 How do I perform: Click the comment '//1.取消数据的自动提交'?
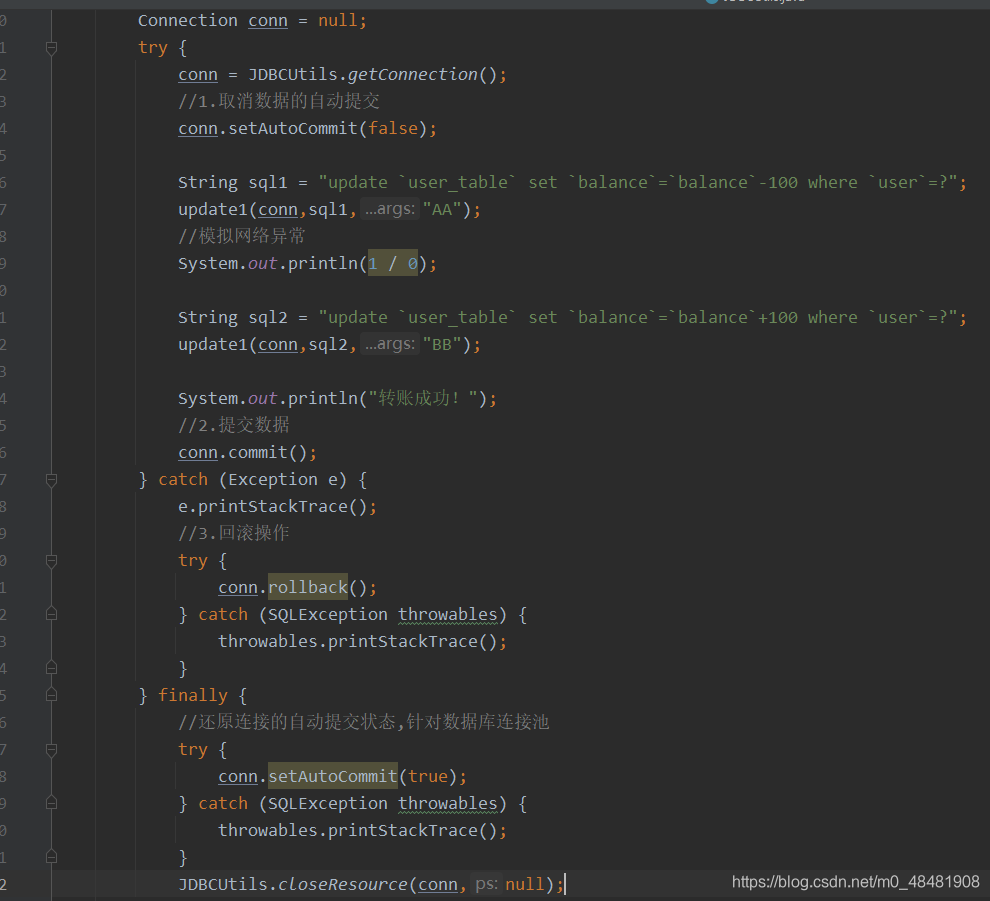pos(278,101)
